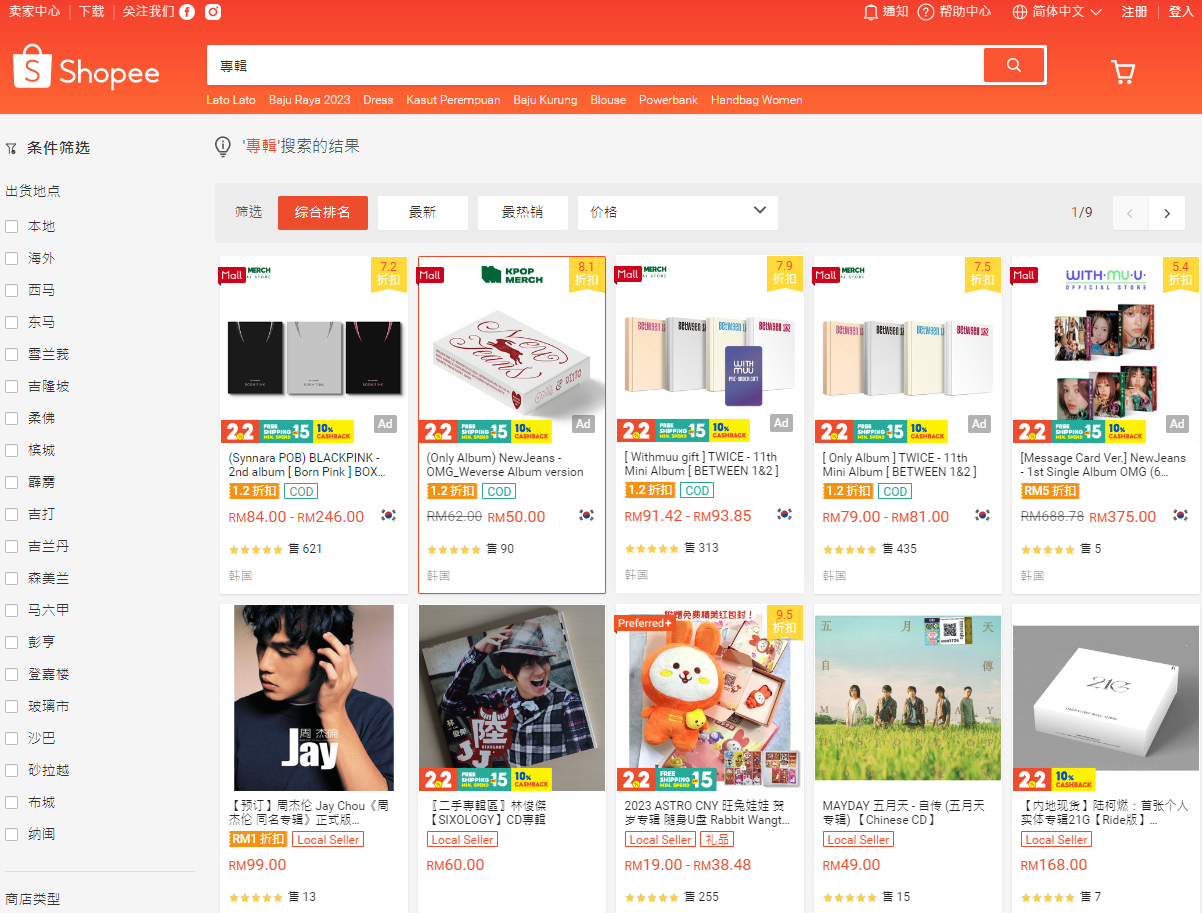
Task: Go to previous results page arrow
Action: 1130,213
